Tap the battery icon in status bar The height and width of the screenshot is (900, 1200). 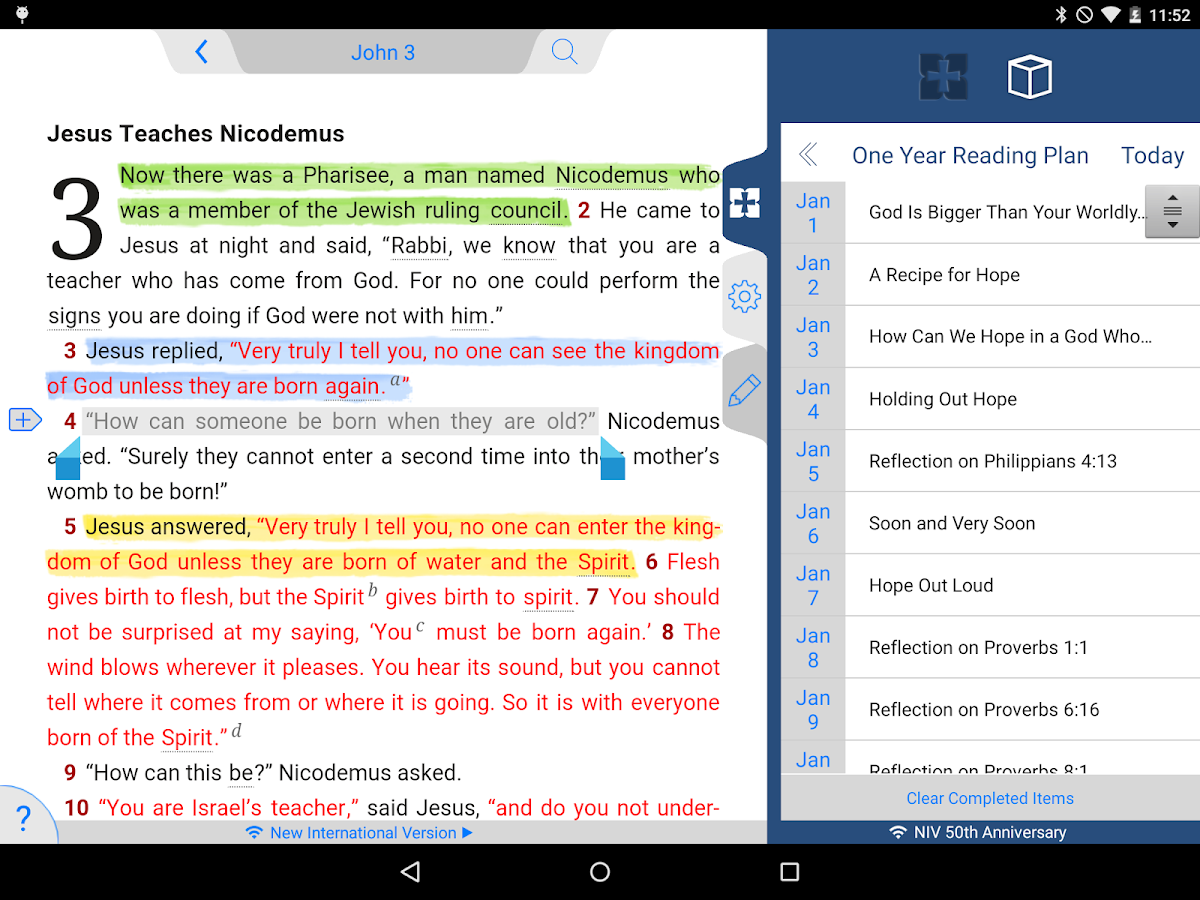(x=1136, y=15)
